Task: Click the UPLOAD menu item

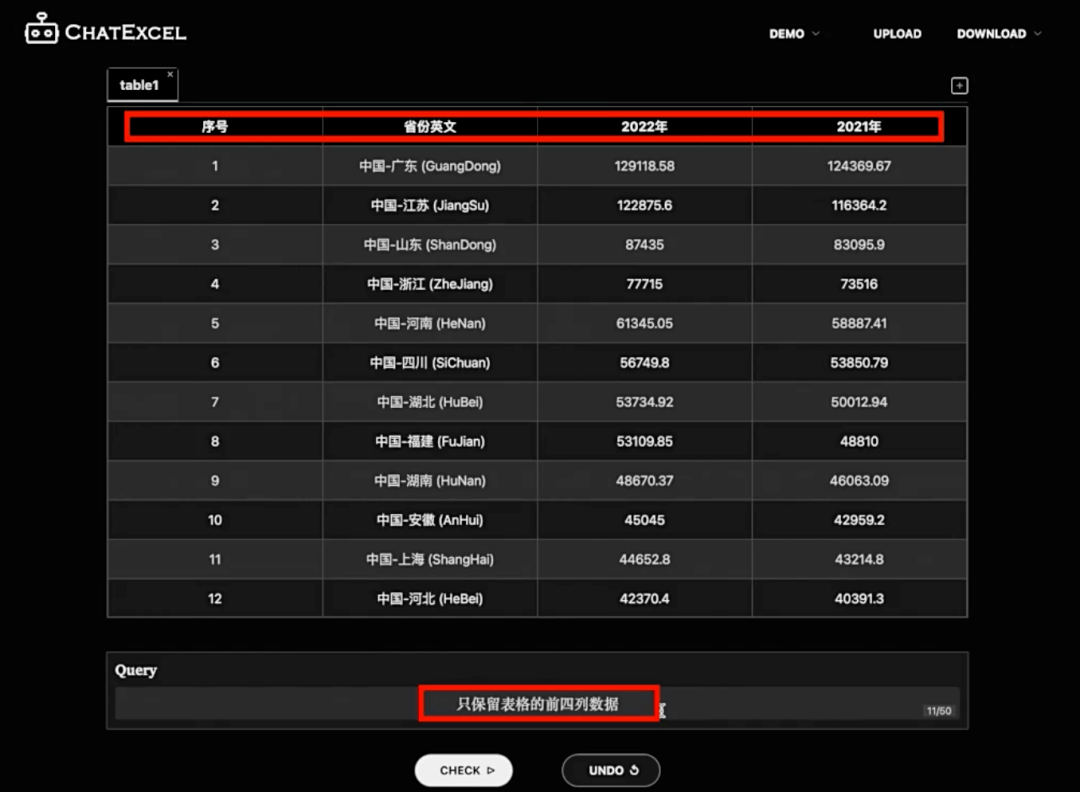Action: pos(897,34)
